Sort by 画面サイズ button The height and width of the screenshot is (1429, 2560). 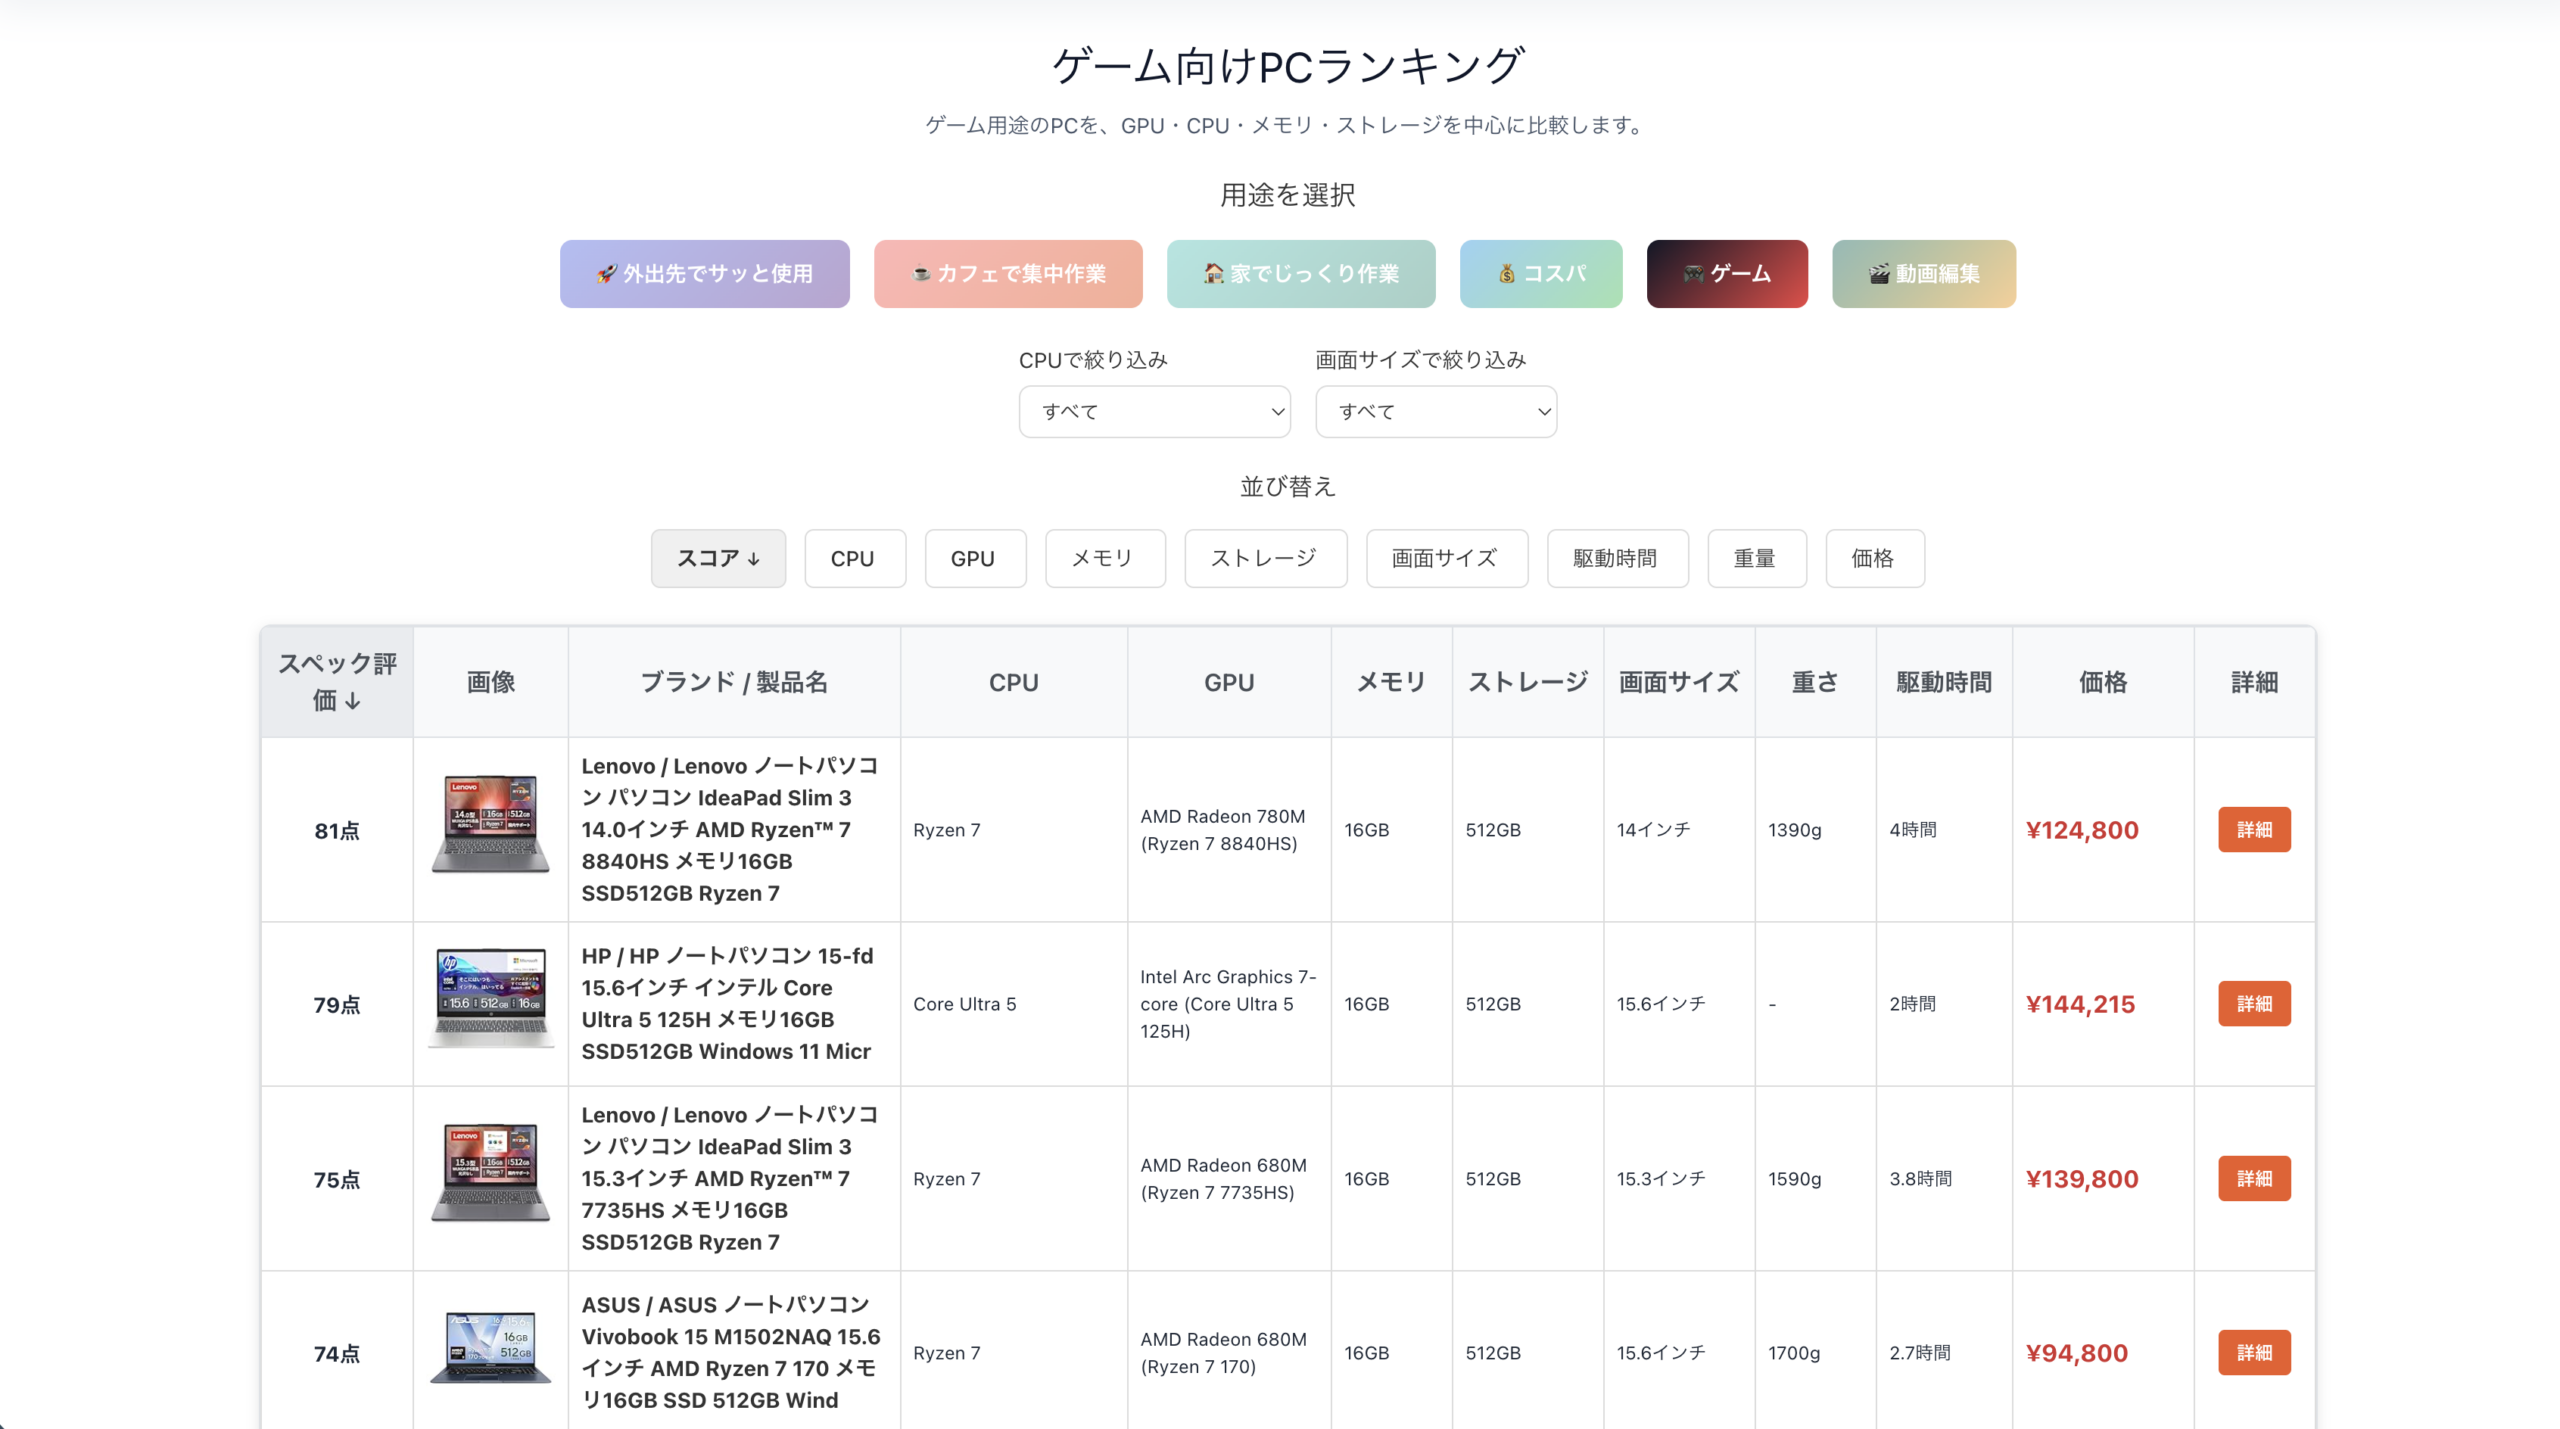[x=1446, y=558]
